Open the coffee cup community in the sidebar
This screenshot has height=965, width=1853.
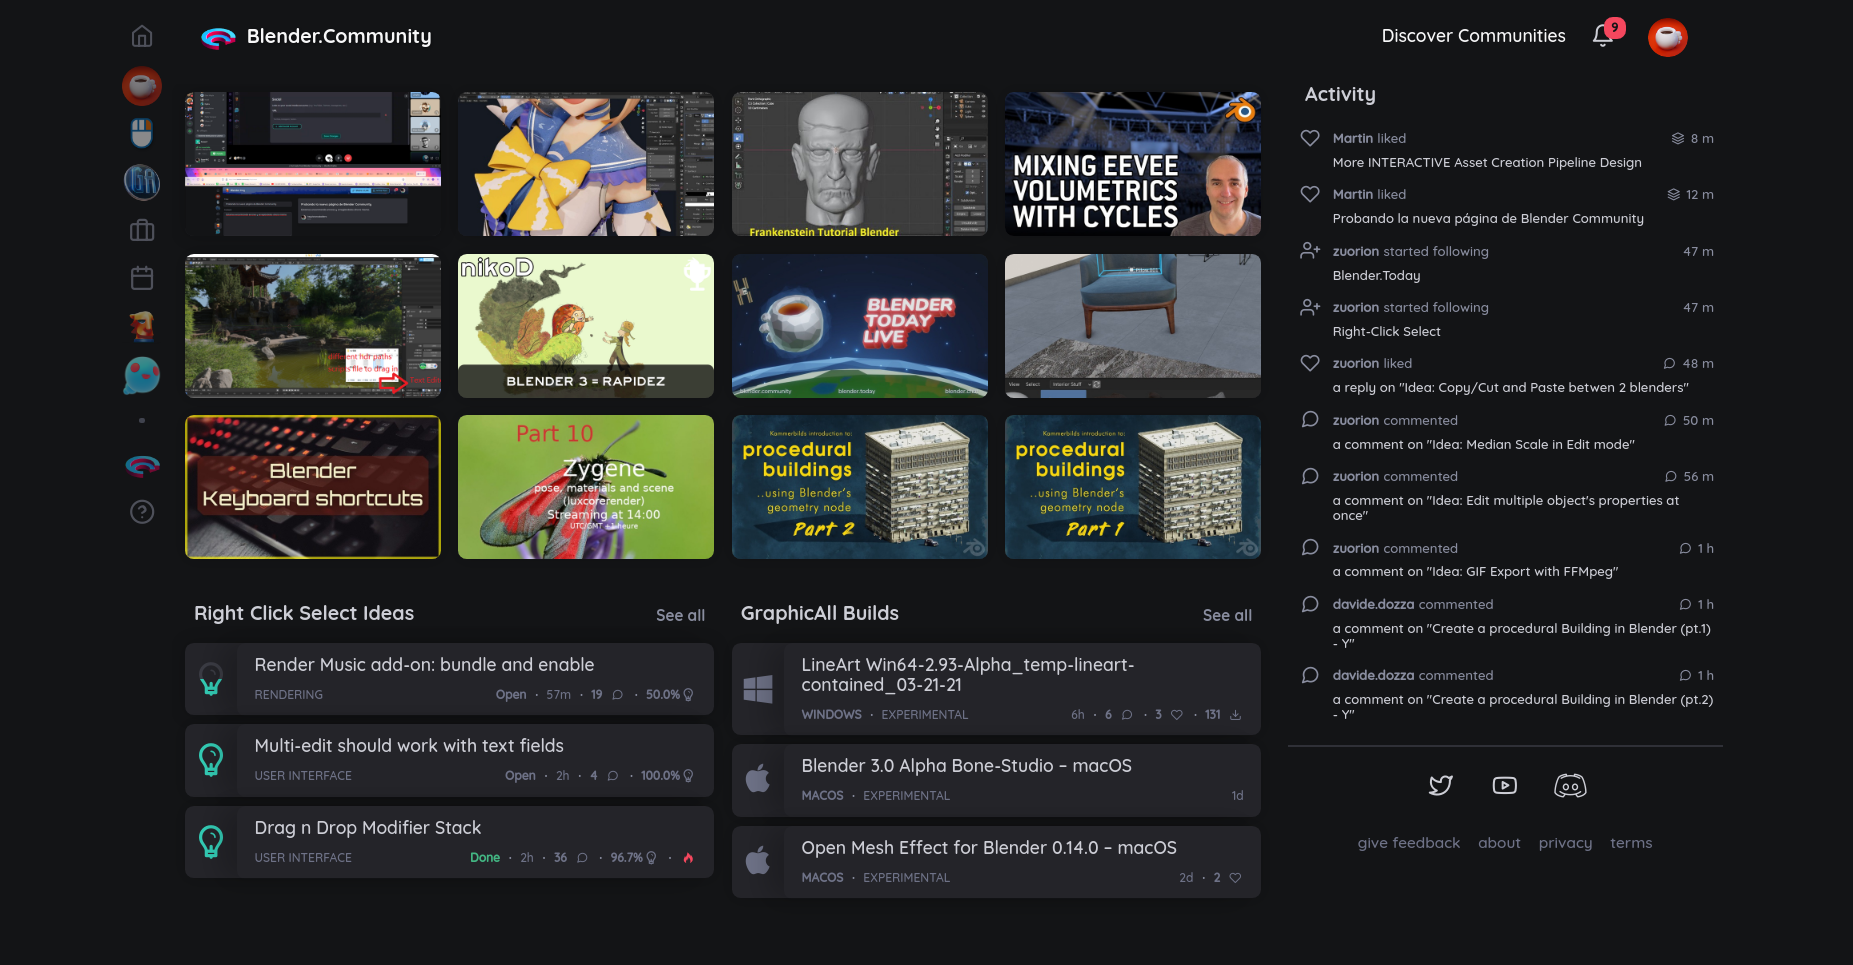pyautogui.click(x=142, y=86)
